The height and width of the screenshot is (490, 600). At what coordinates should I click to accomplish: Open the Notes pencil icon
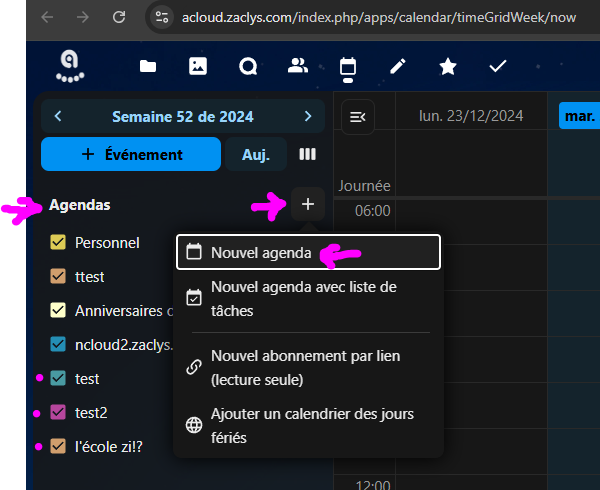pyautogui.click(x=398, y=66)
